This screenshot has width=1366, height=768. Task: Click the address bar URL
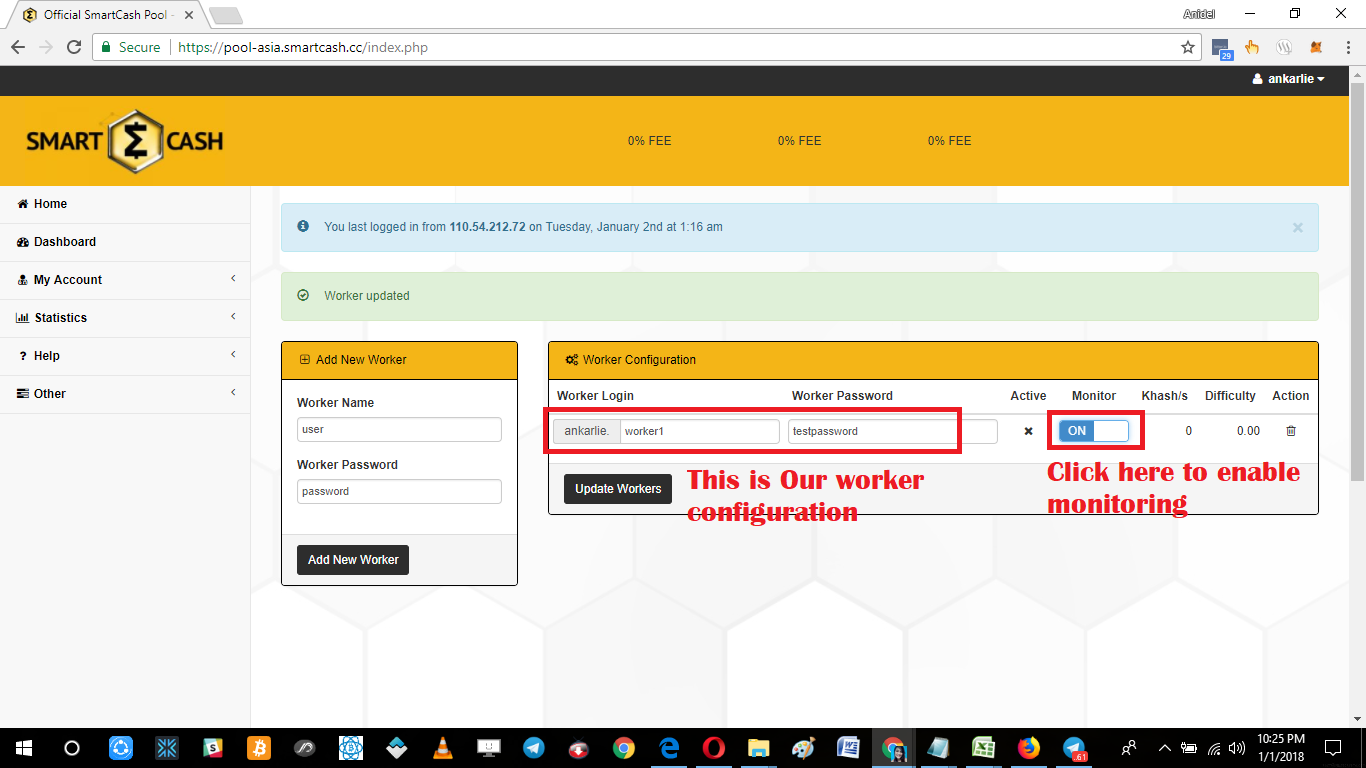click(x=302, y=47)
